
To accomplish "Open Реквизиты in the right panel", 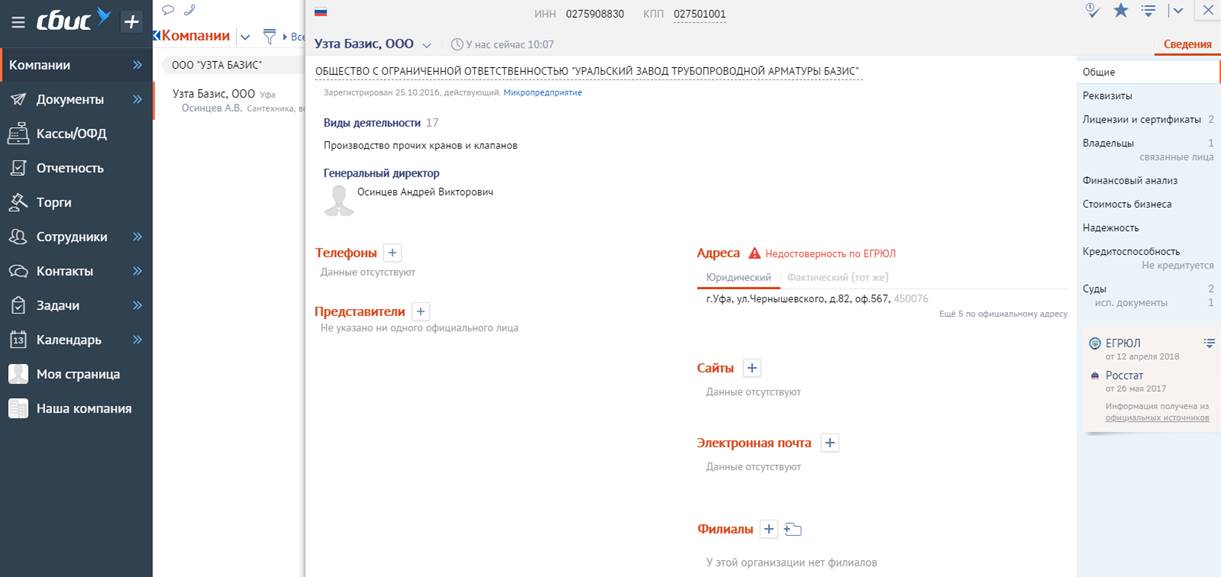I will (x=1107, y=96).
